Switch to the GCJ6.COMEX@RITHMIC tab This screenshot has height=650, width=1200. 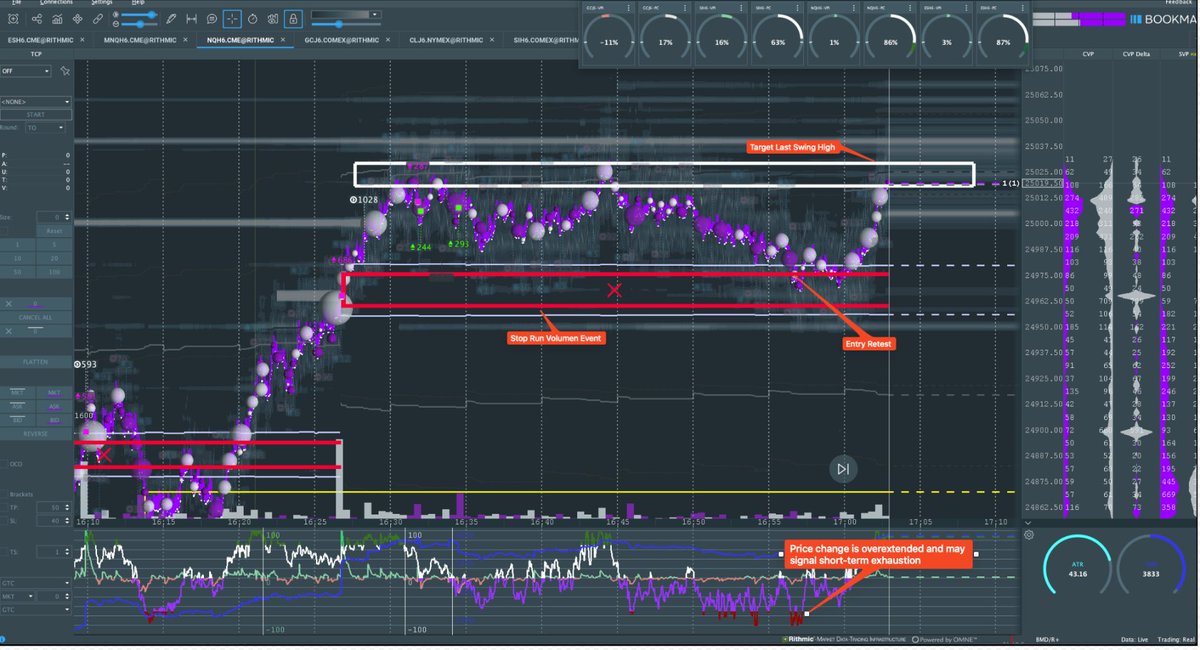pos(341,40)
